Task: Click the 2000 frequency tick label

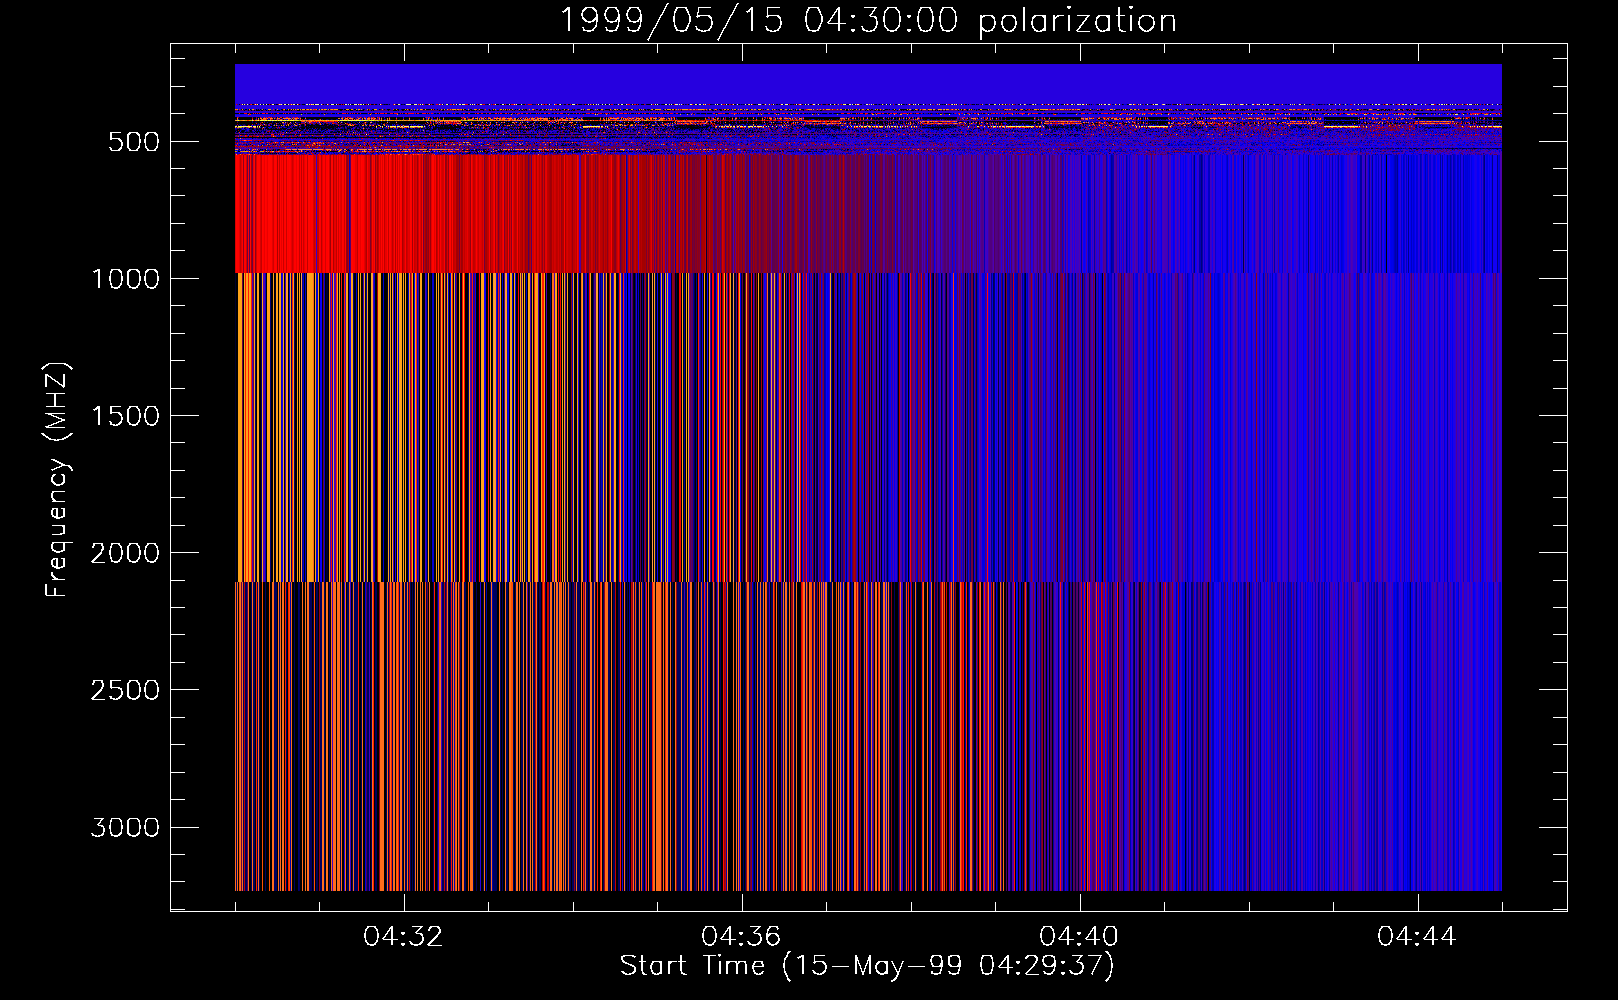Action: [125, 553]
